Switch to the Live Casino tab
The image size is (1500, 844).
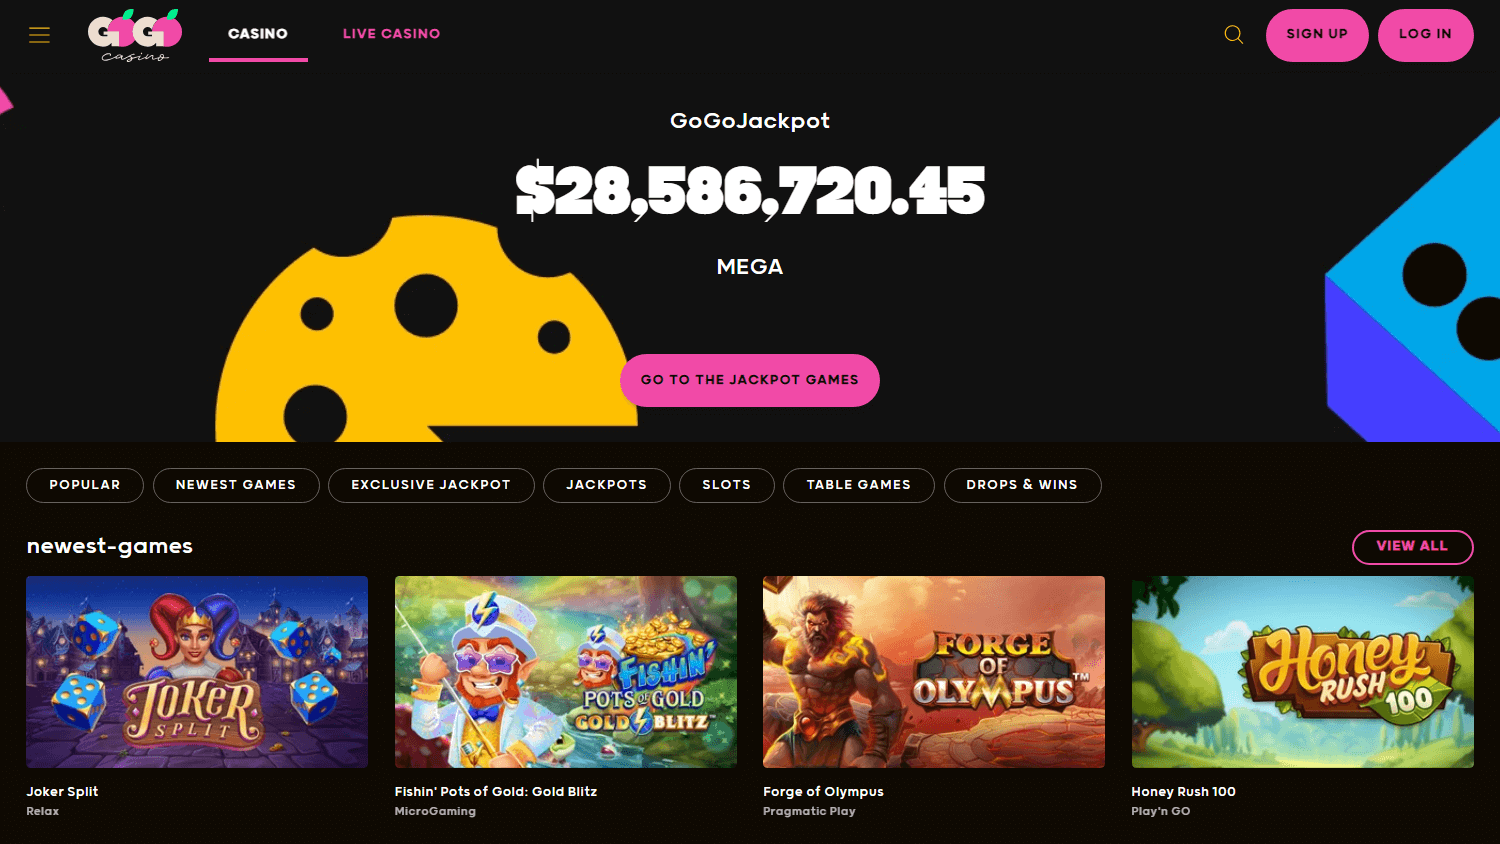point(391,34)
